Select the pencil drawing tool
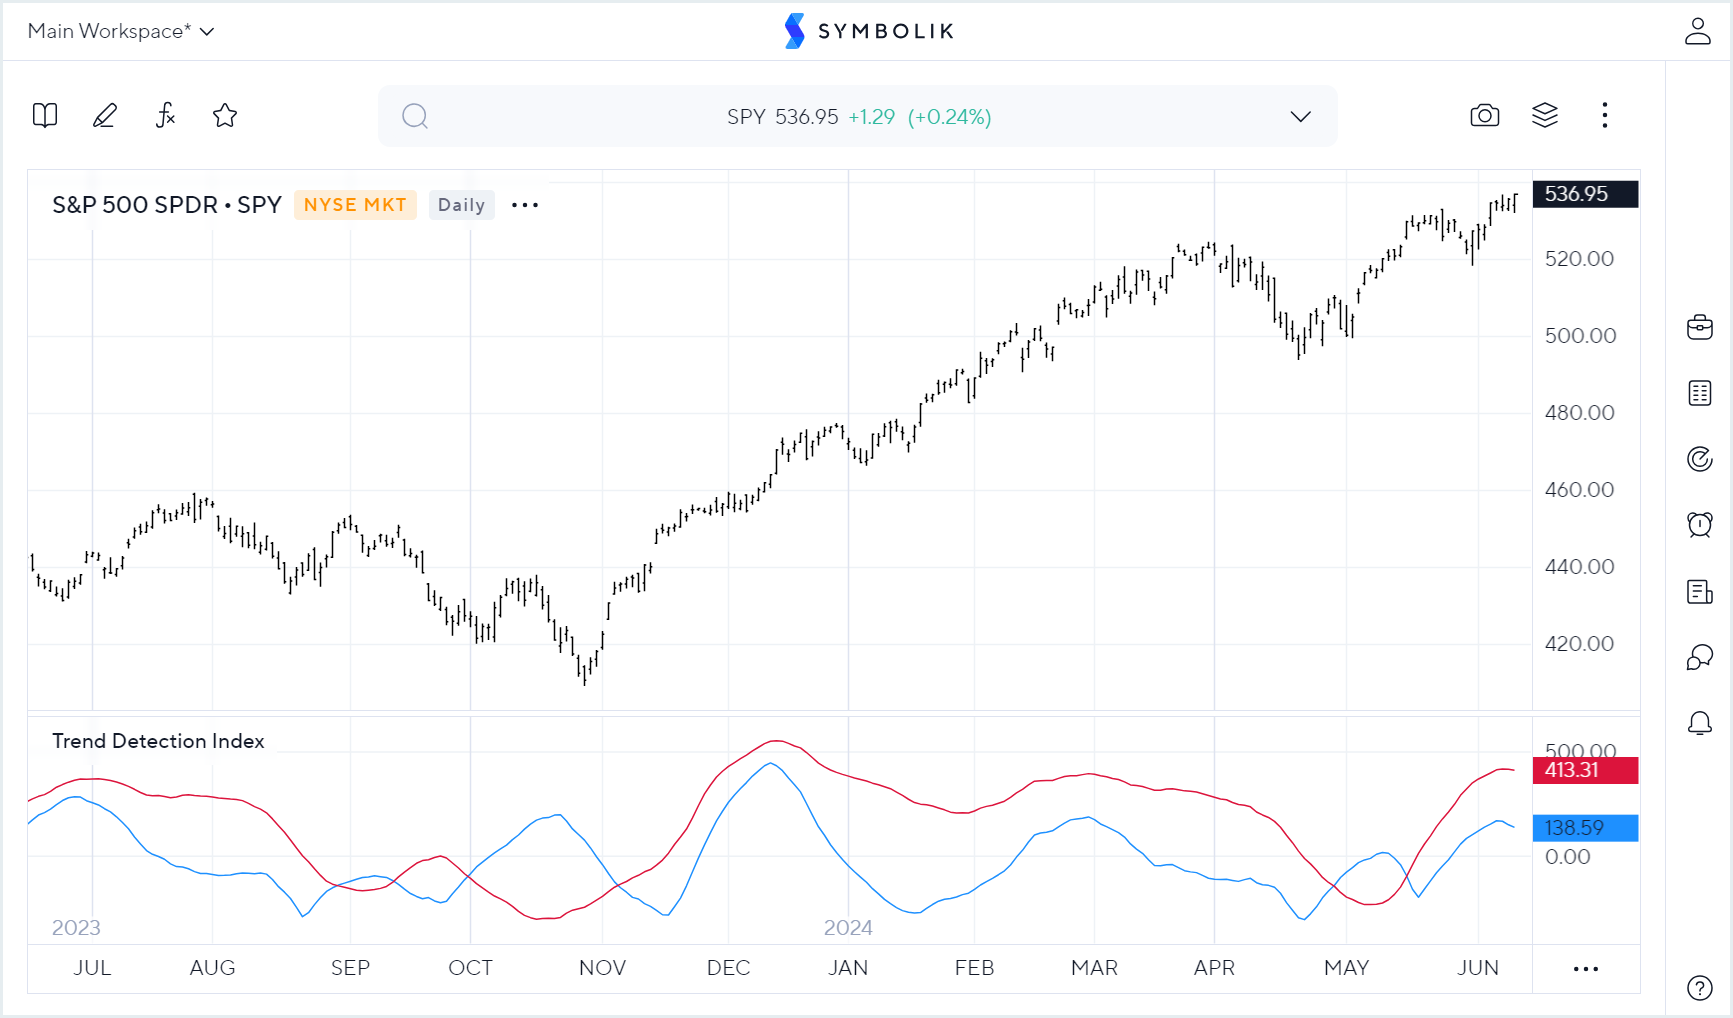 coord(105,116)
